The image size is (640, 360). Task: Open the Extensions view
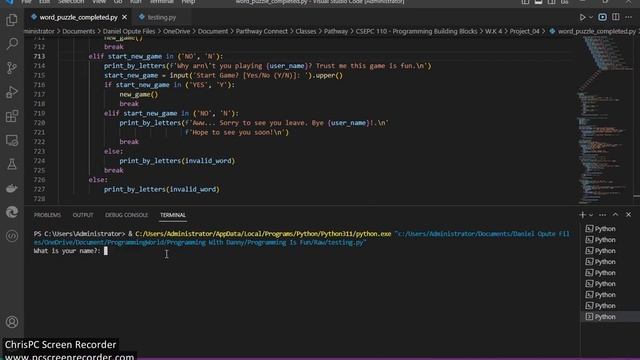tap(12, 116)
